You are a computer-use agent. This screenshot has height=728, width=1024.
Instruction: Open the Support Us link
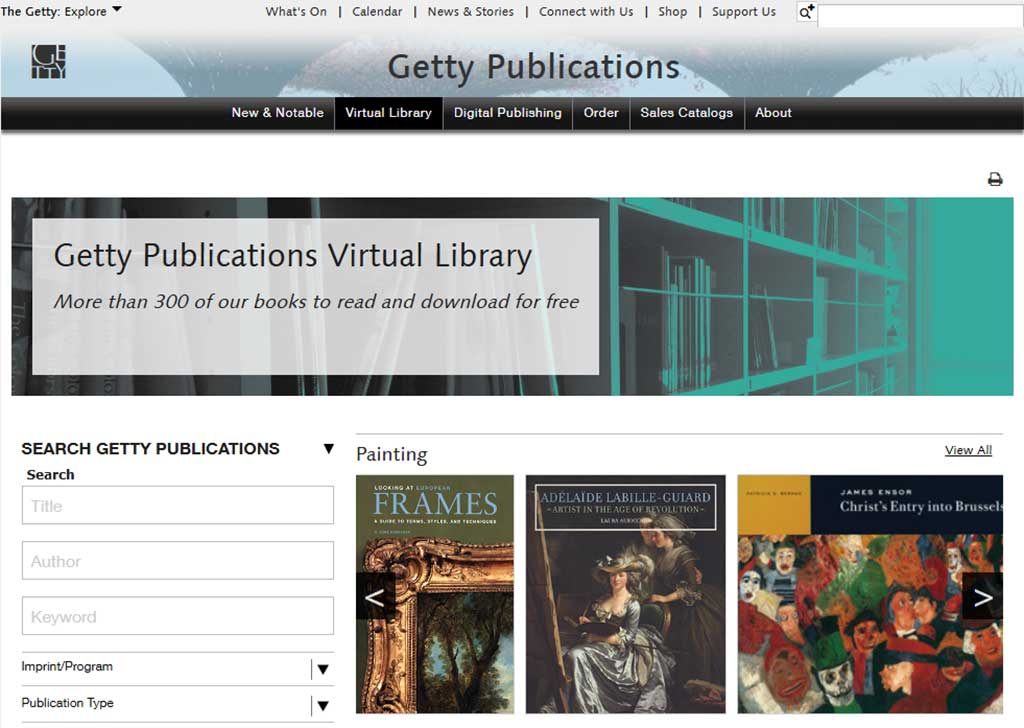pos(743,11)
